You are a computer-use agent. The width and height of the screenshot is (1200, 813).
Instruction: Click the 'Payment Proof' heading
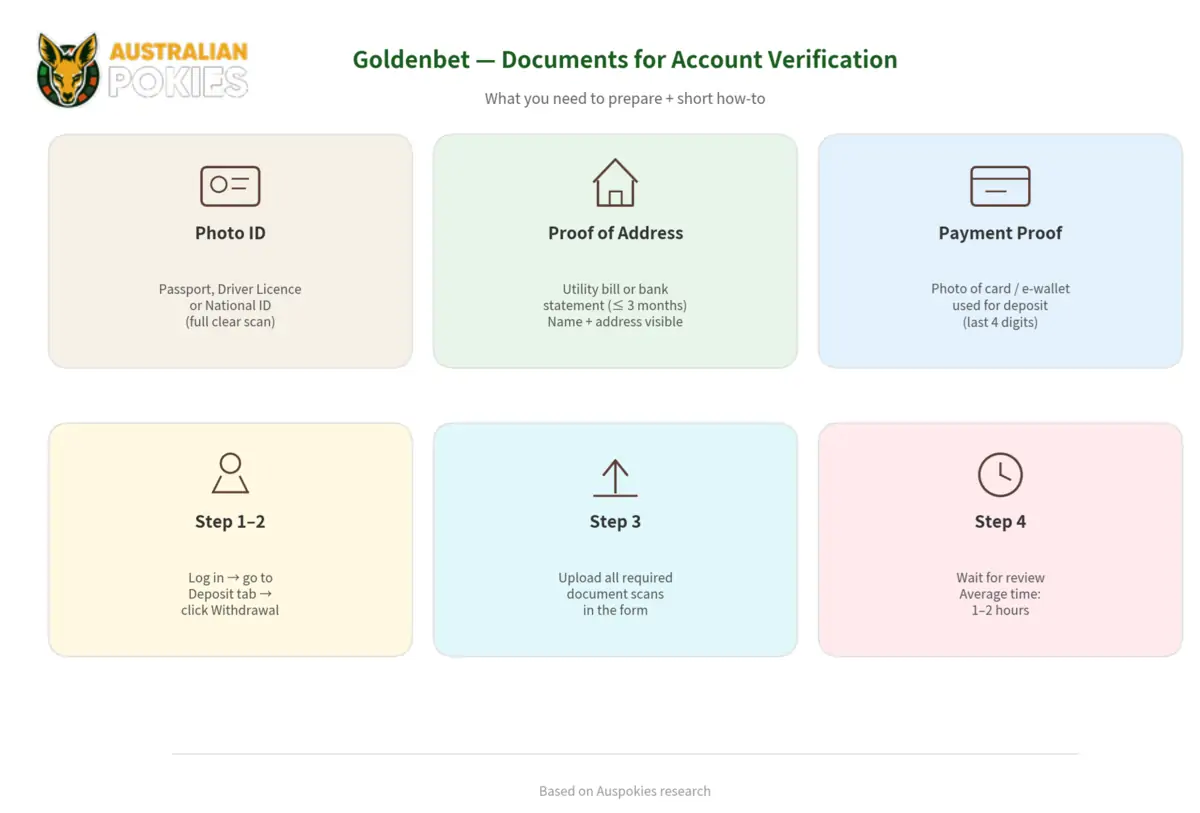(x=1000, y=233)
